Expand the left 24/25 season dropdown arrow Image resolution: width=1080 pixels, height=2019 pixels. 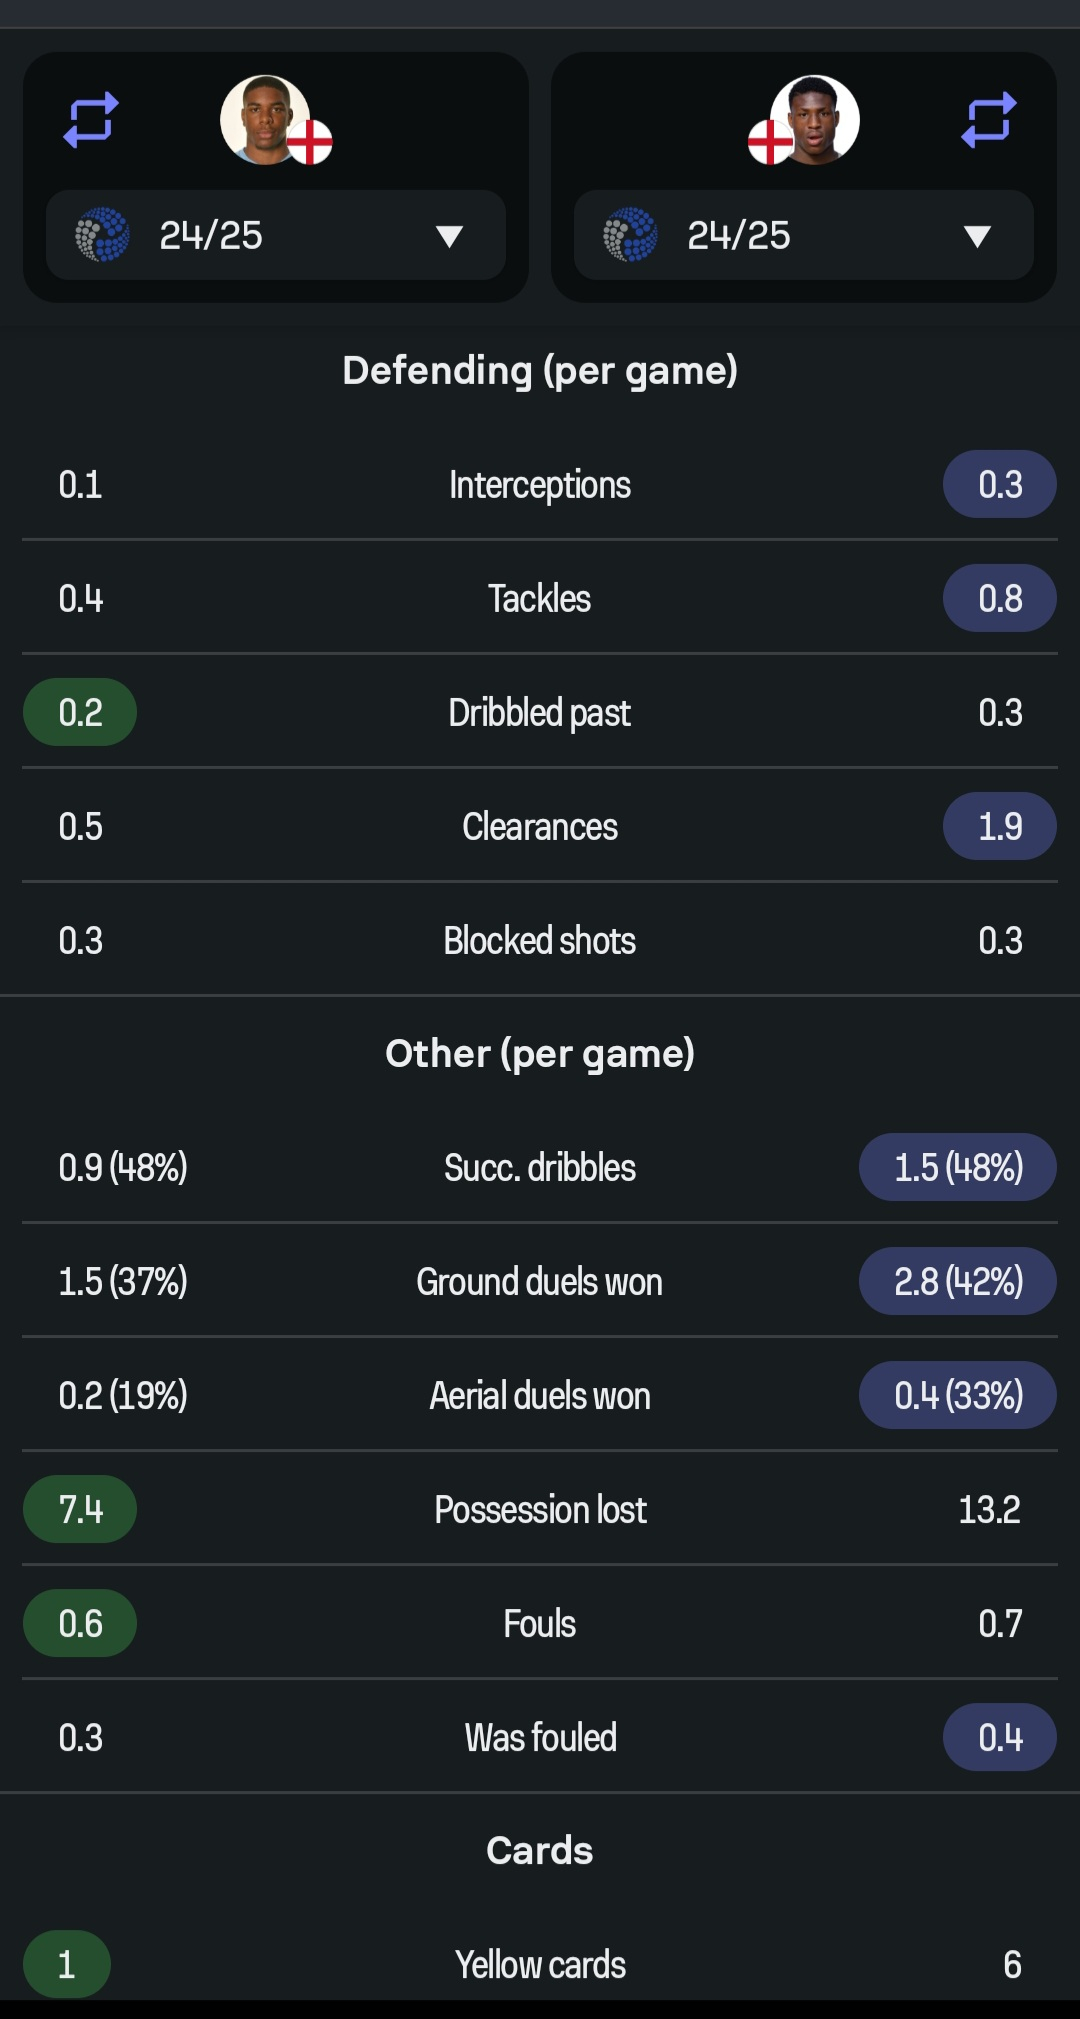pos(449,236)
